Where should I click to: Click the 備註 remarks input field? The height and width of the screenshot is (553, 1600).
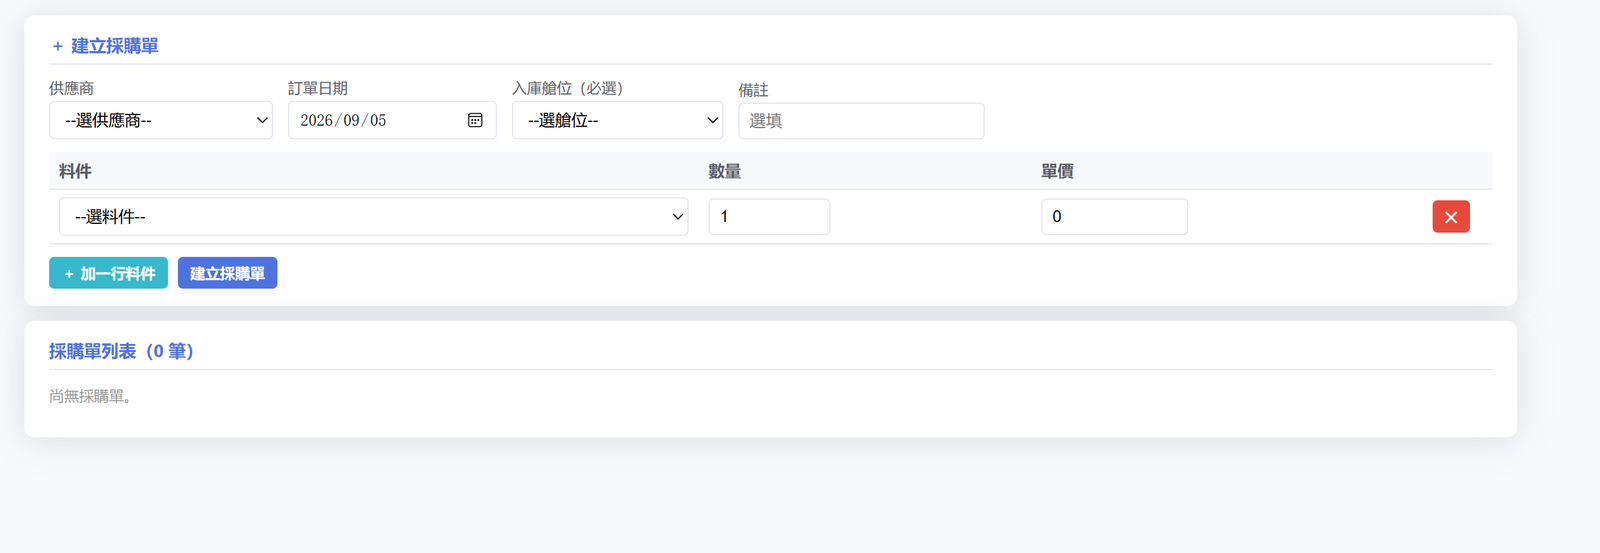861,121
